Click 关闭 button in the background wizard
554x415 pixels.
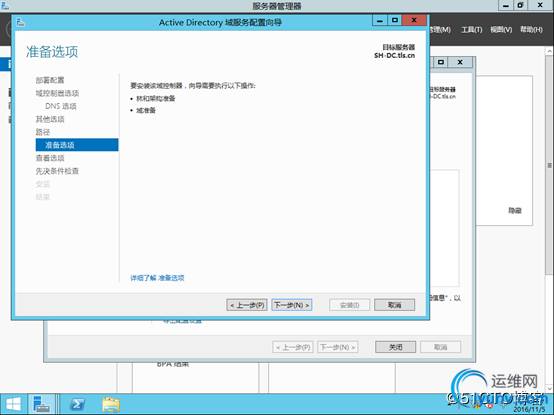tap(396, 347)
